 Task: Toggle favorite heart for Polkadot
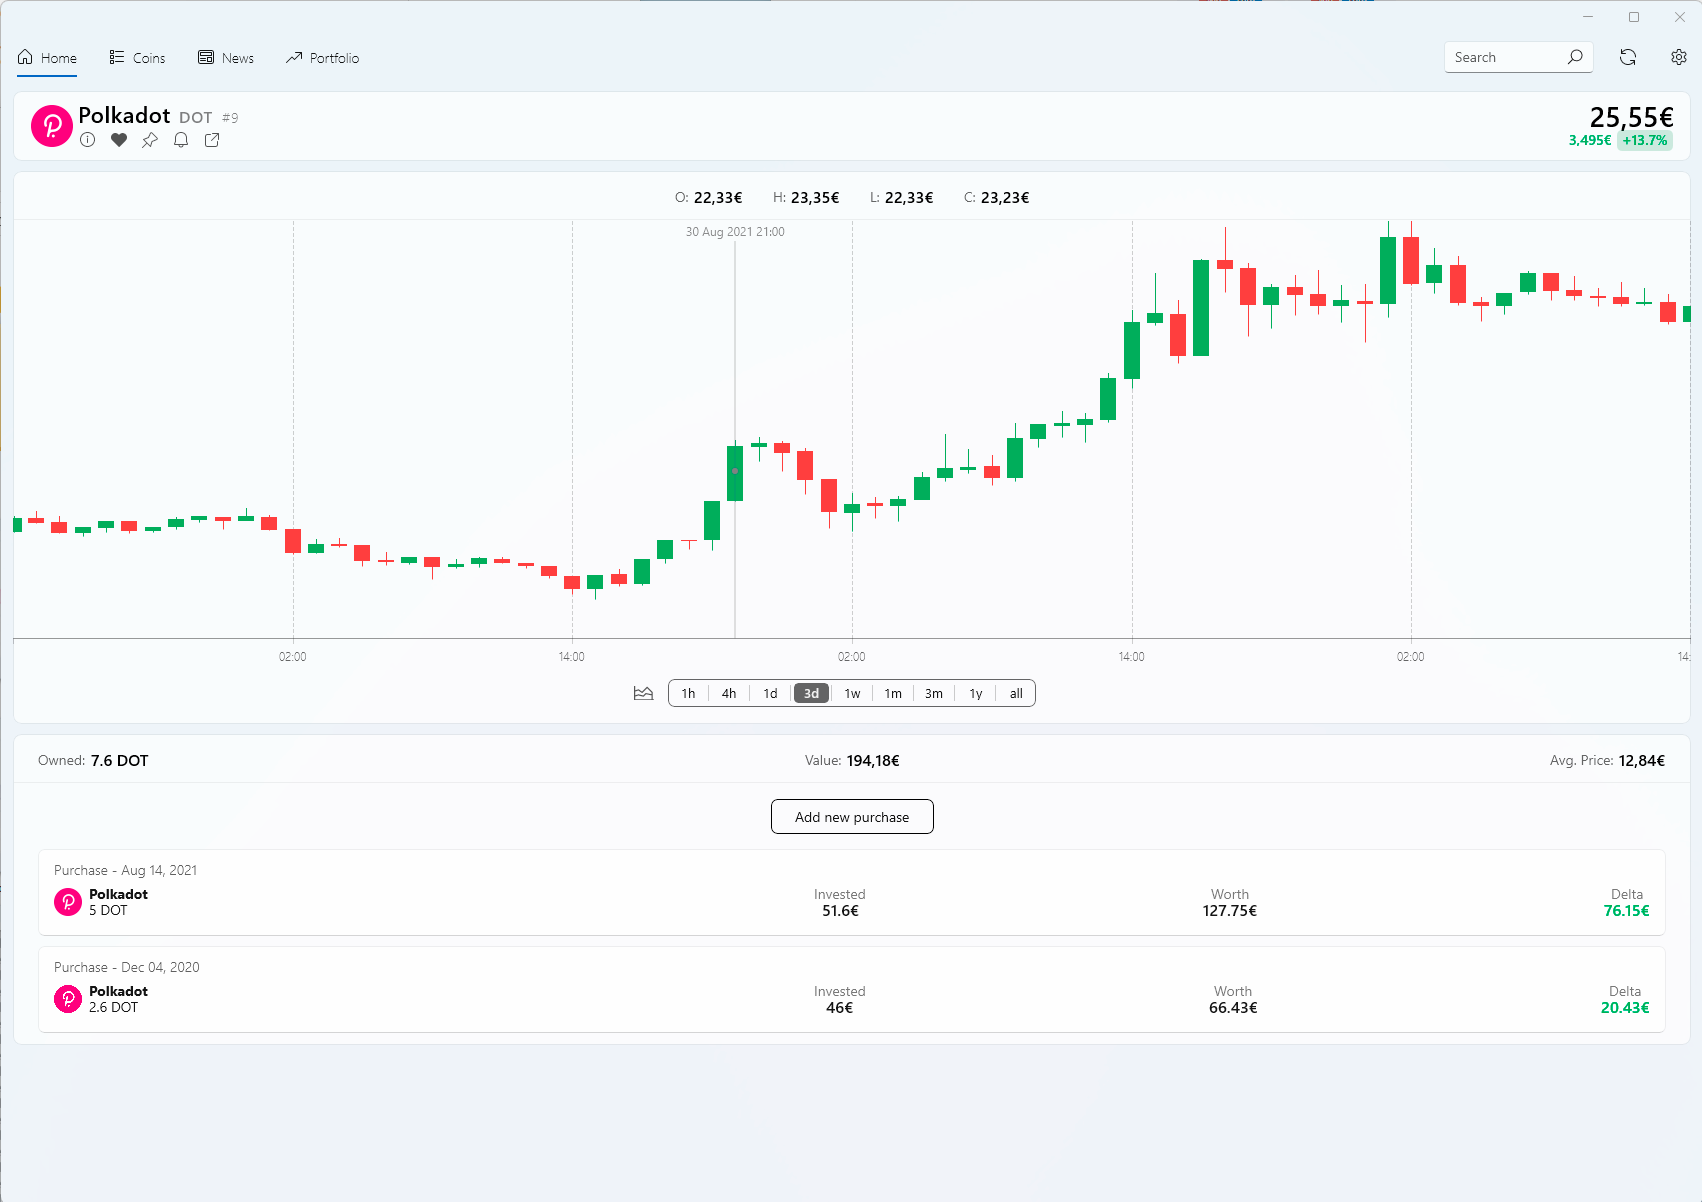(x=119, y=140)
